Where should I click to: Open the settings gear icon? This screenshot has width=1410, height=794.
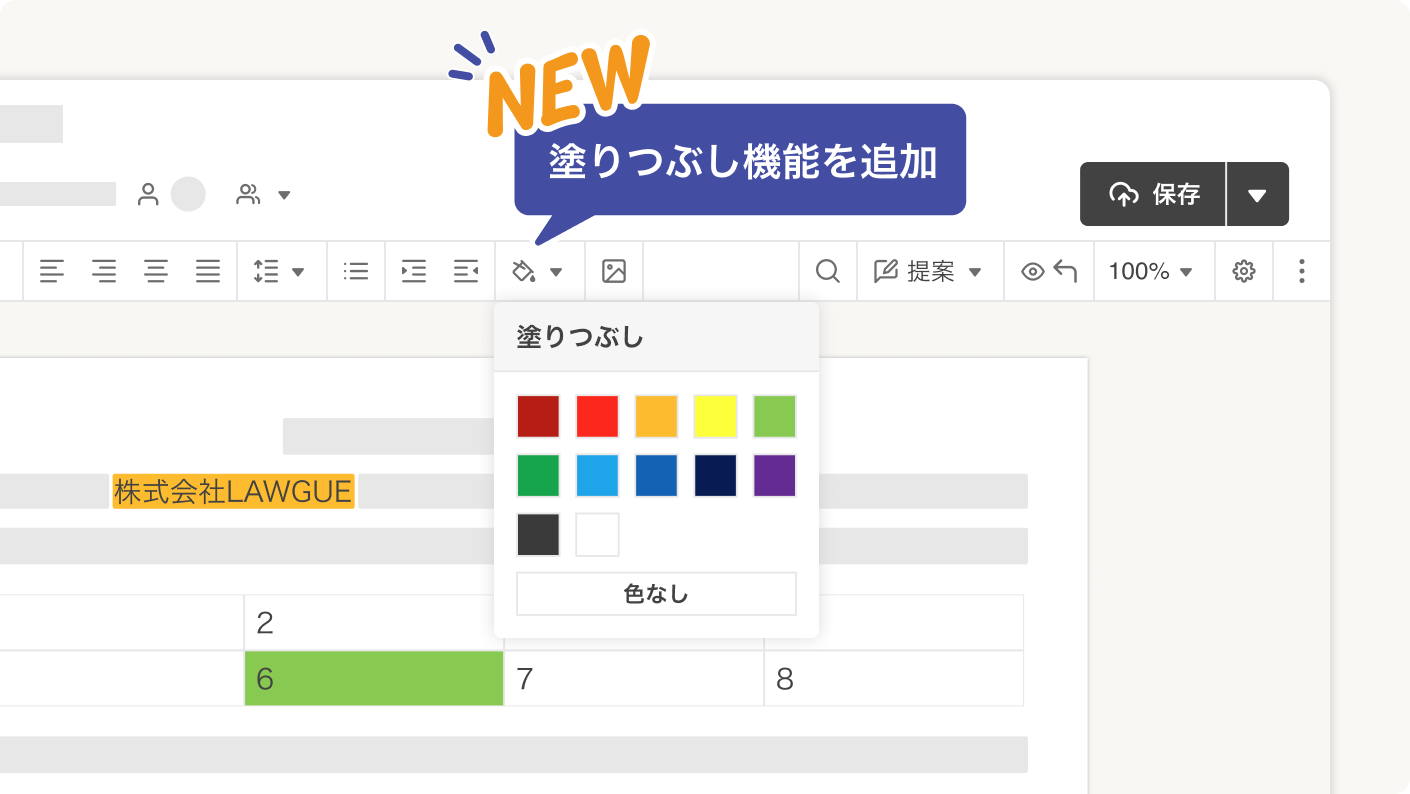(1243, 271)
